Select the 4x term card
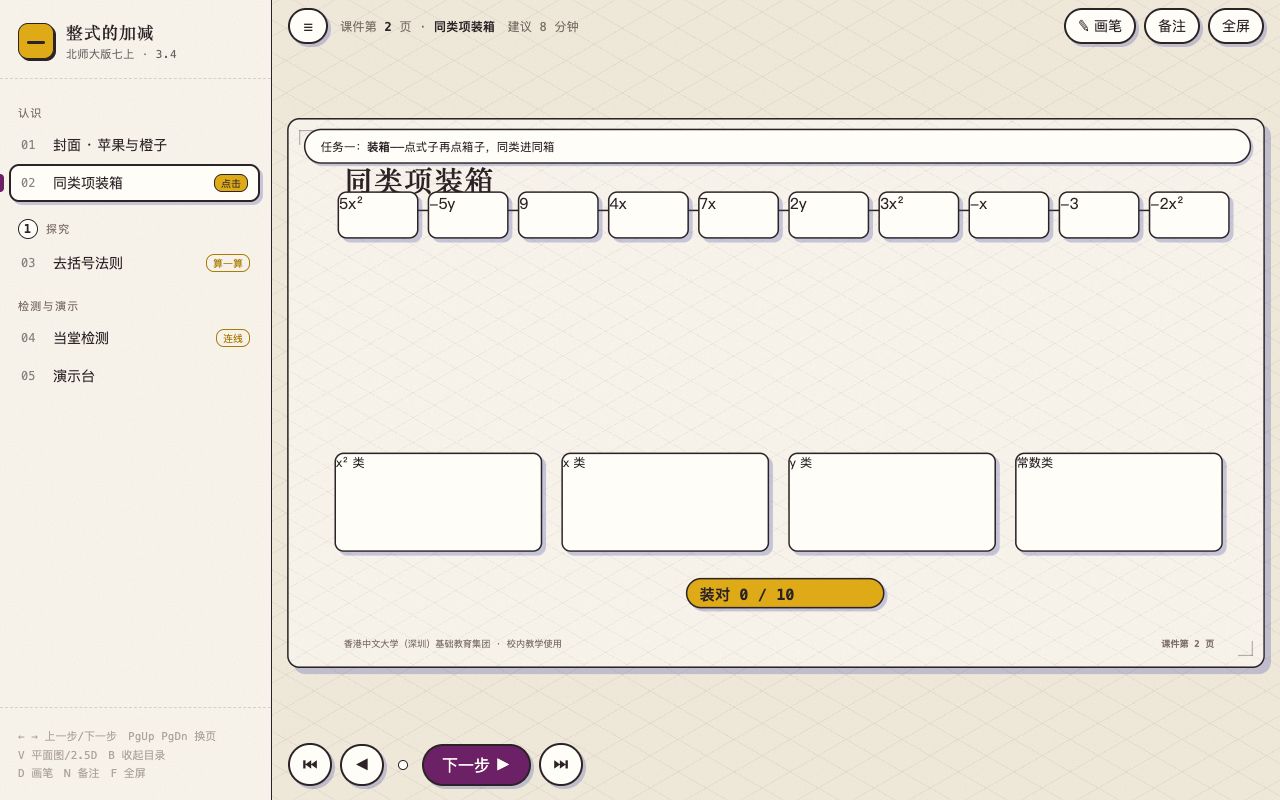 pos(648,215)
